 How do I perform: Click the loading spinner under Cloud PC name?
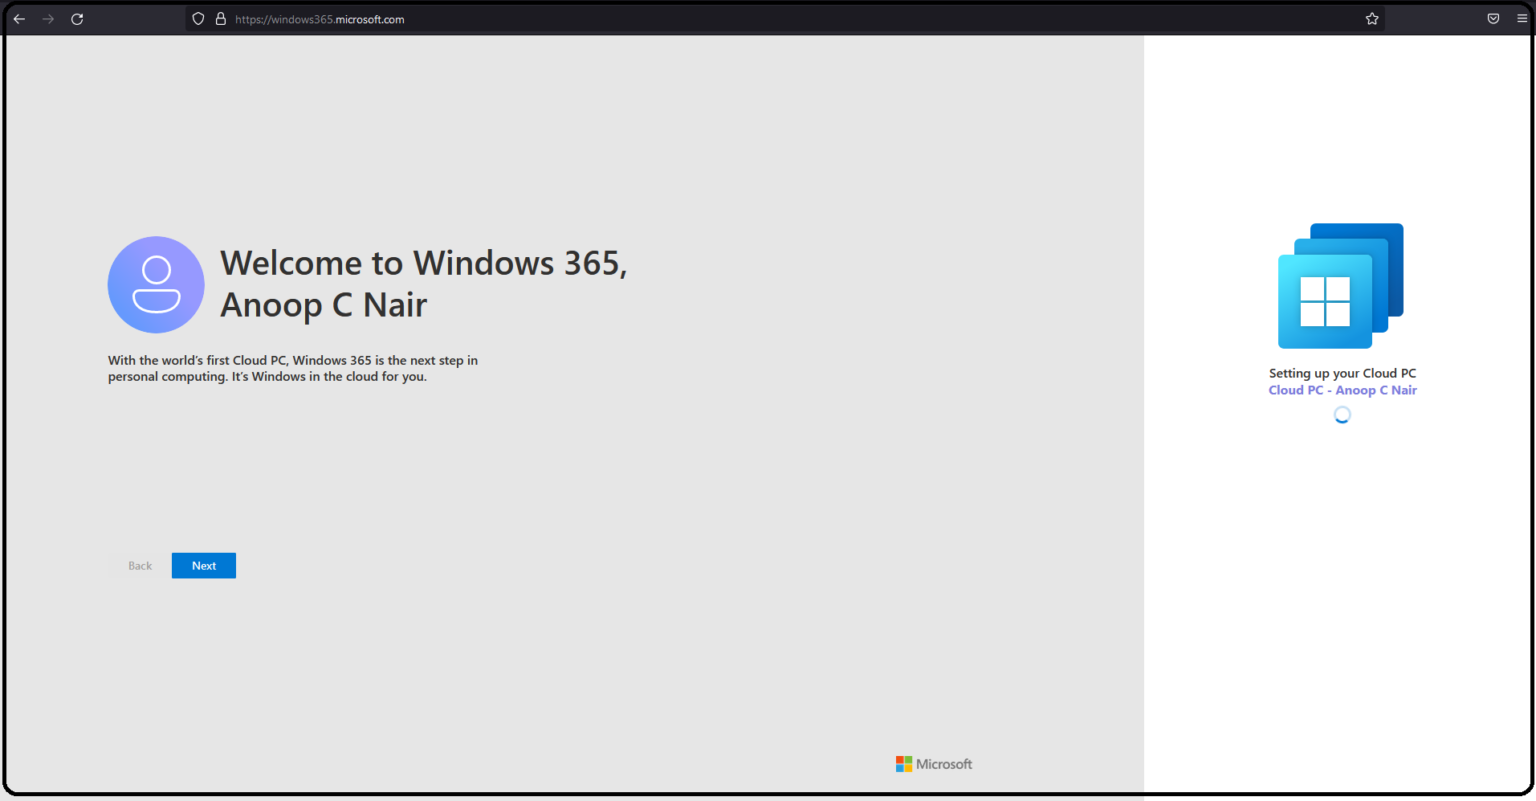[x=1342, y=415]
